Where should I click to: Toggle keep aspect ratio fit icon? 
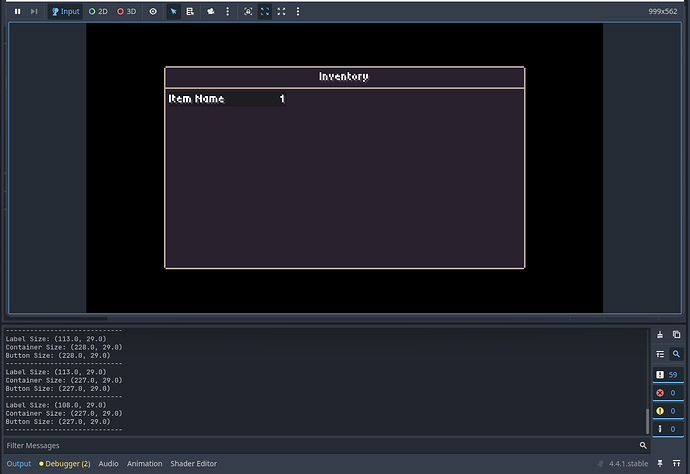click(265, 11)
